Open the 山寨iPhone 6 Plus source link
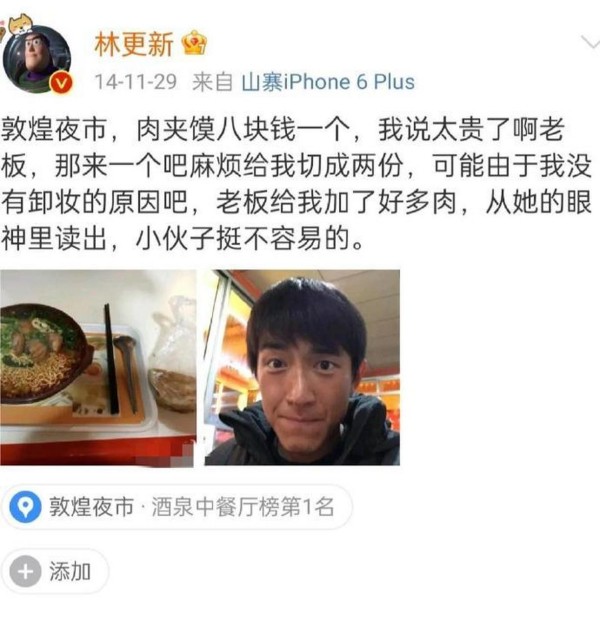The width and height of the screenshot is (600, 626). coord(328,82)
